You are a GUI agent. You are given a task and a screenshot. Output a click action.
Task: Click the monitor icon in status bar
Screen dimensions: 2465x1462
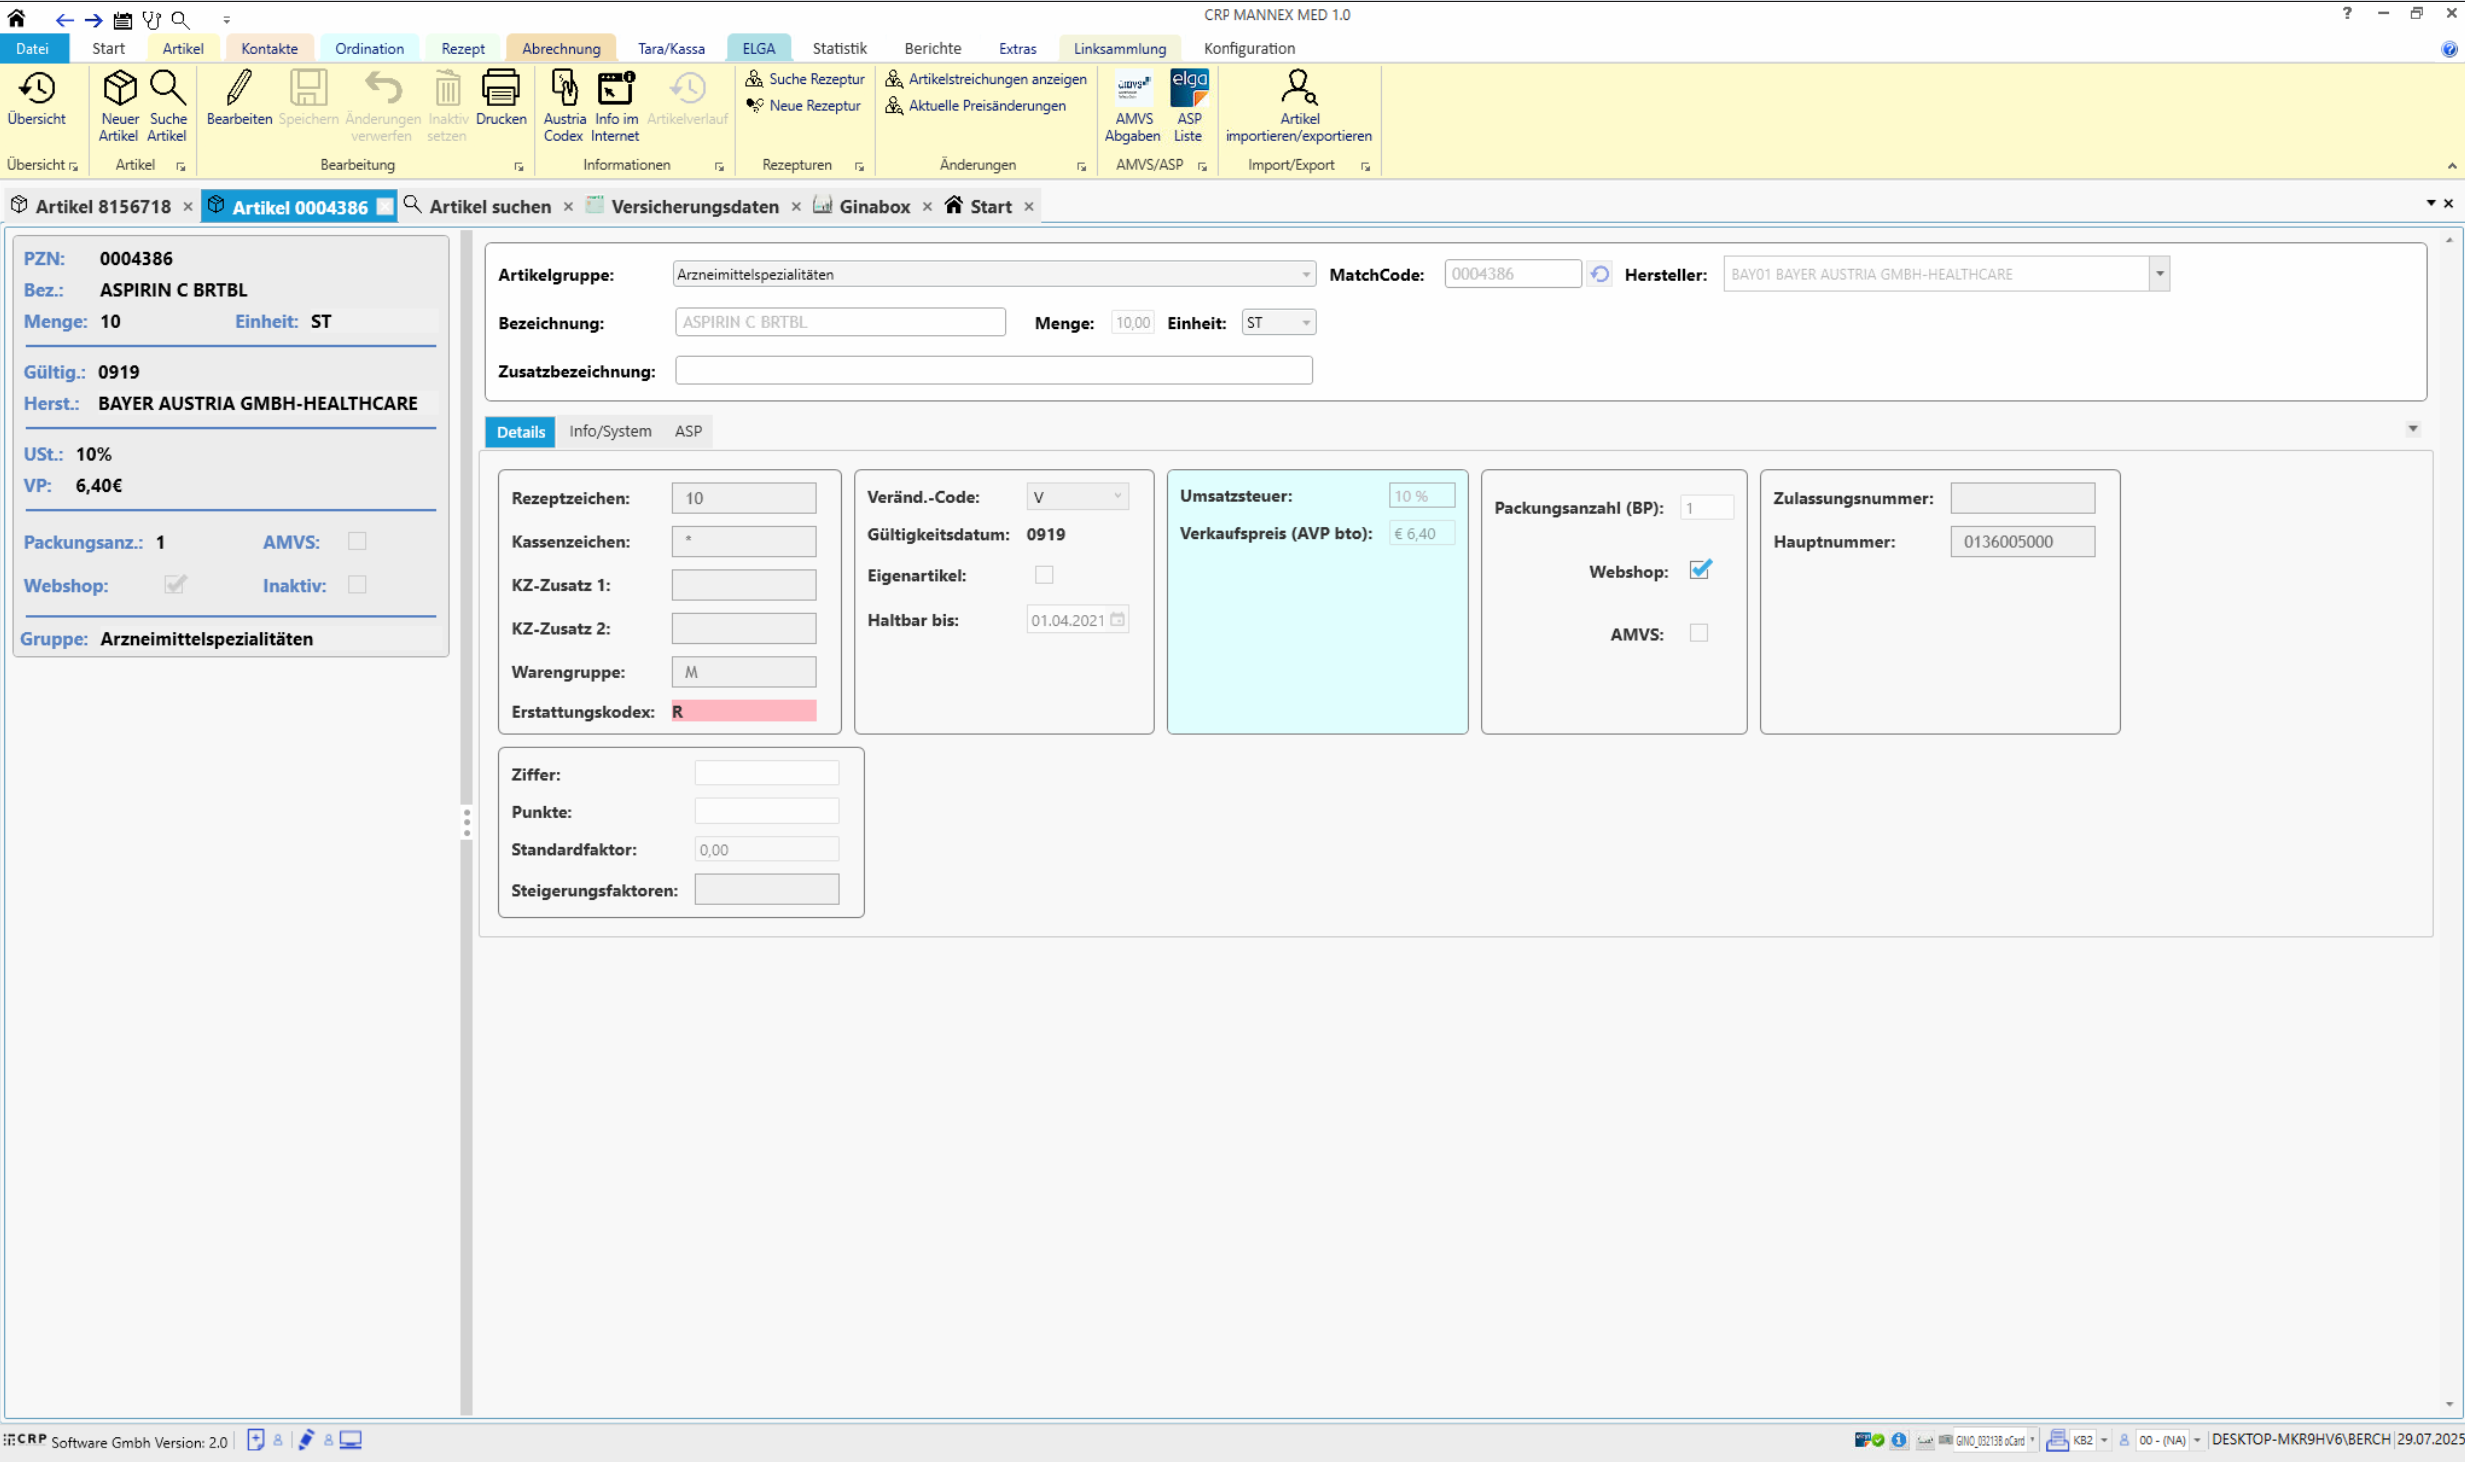(350, 1440)
